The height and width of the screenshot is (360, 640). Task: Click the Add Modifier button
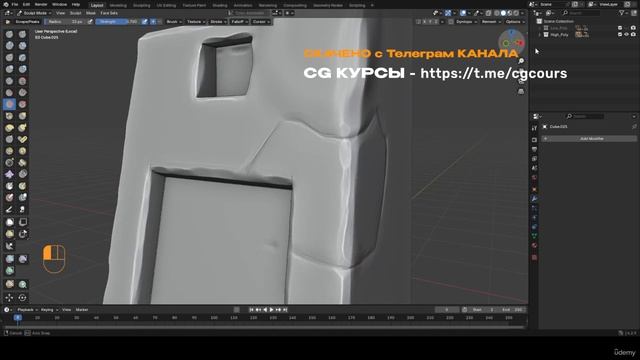click(x=589, y=139)
